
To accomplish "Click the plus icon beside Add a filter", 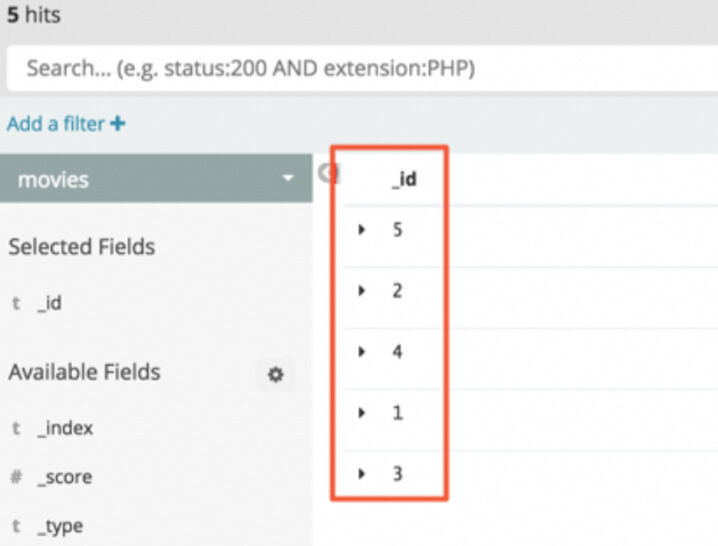I will tap(118, 124).
